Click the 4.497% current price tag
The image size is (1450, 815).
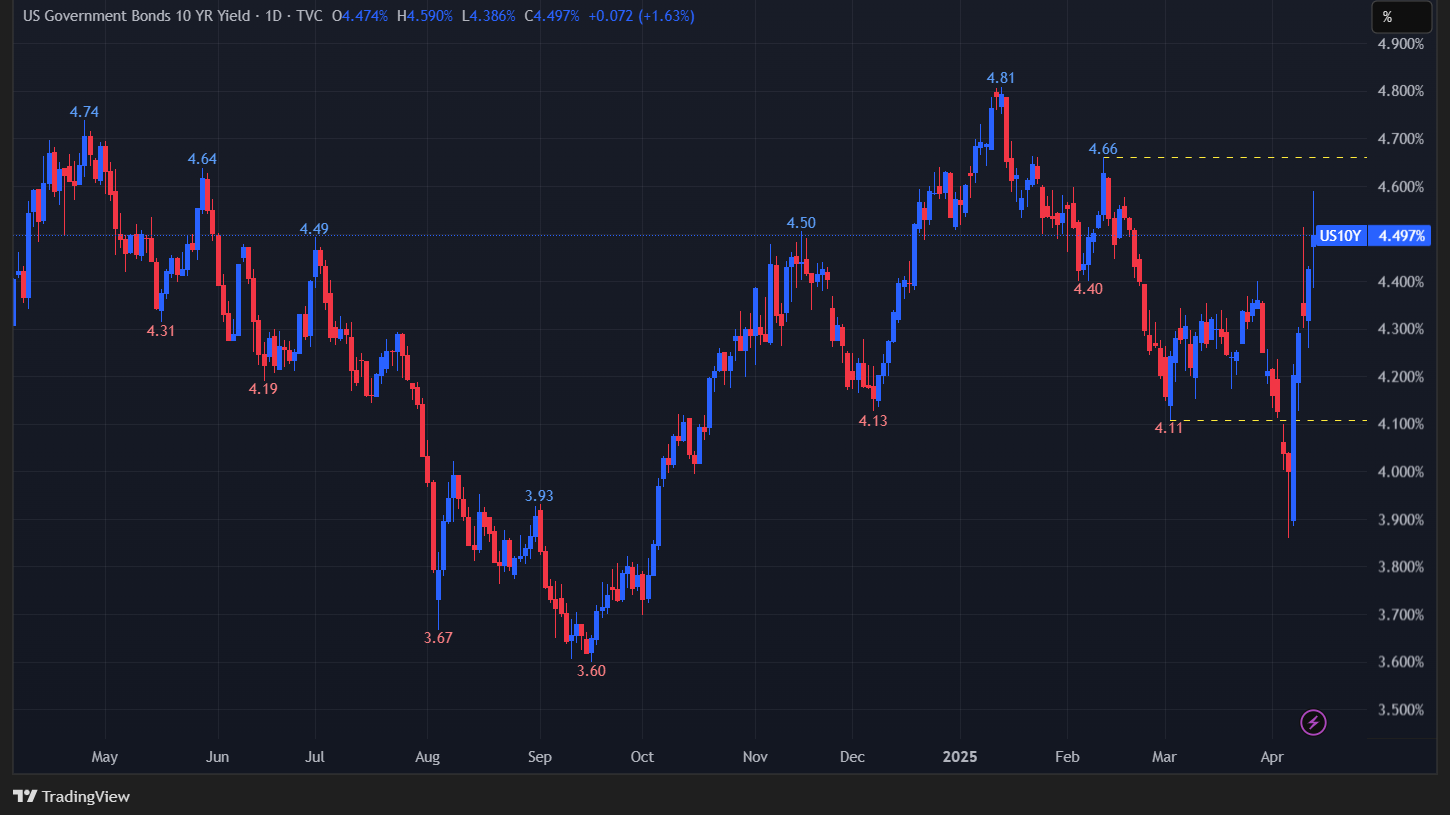1401,236
